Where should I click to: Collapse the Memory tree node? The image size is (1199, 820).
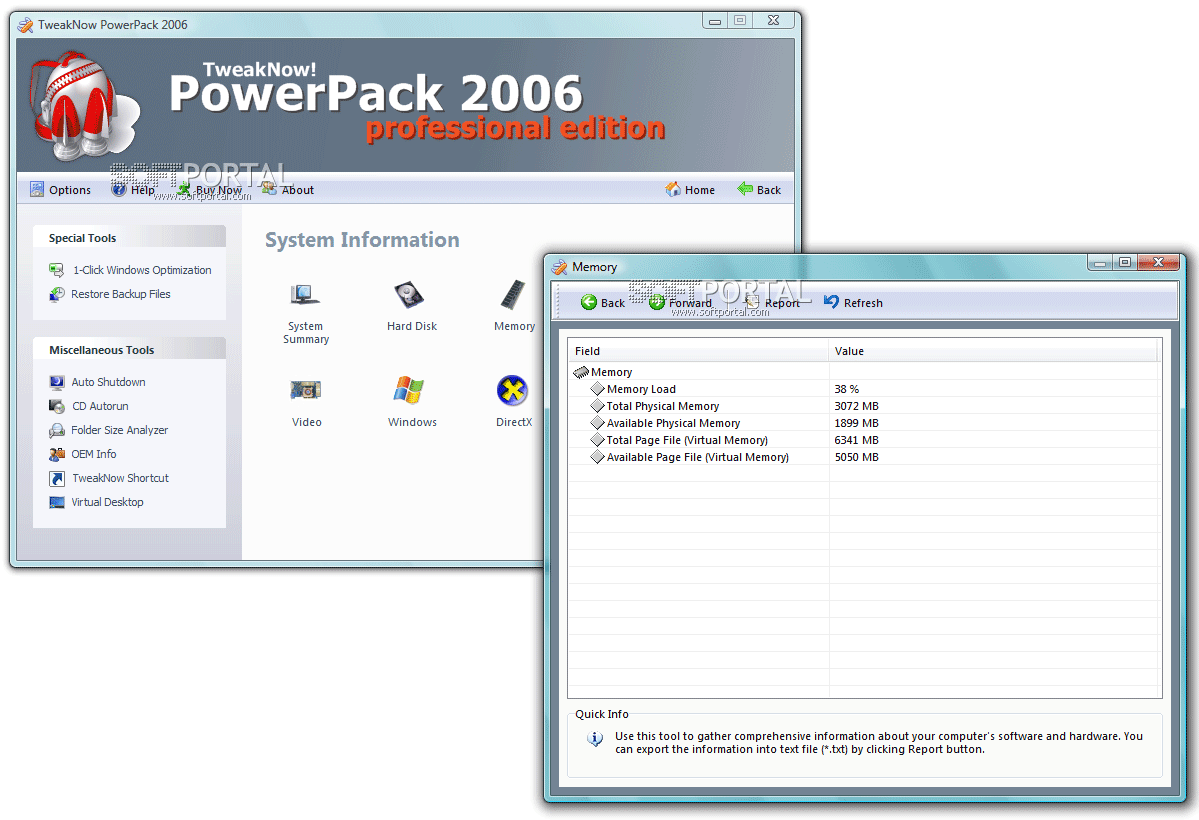click(581, 373)
